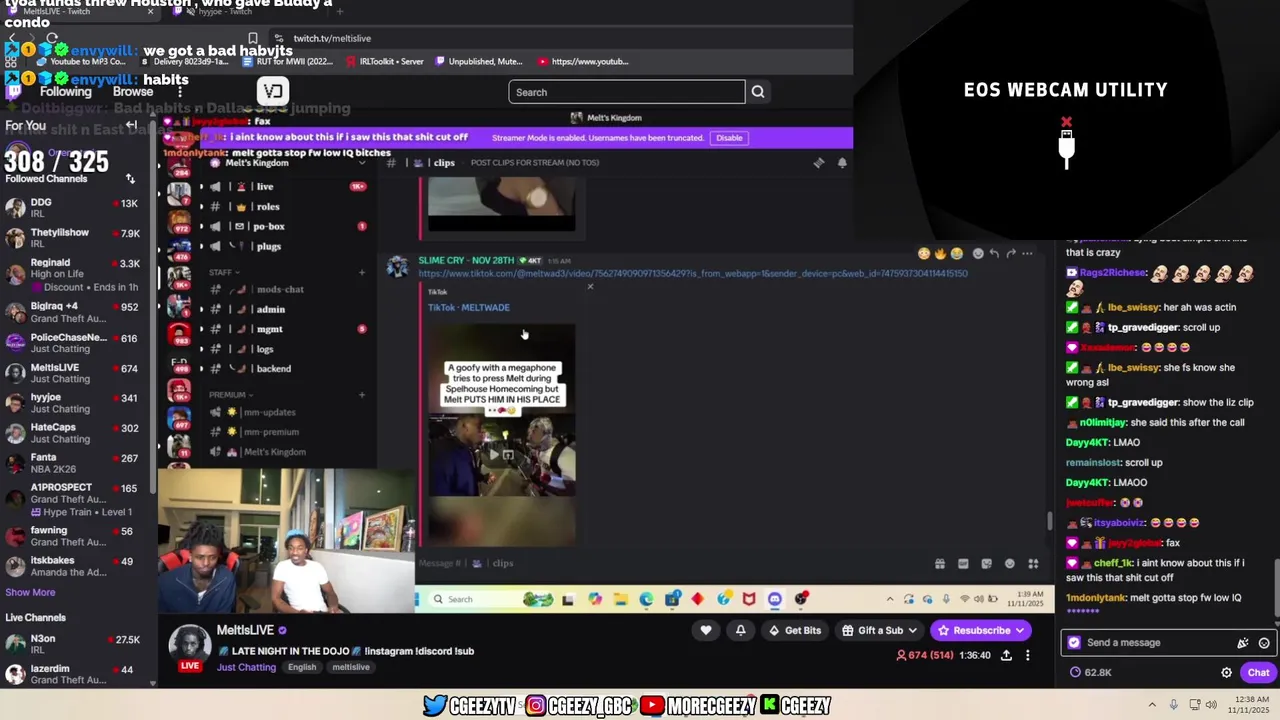
Task: Click the microphone icon in system tray
Action: [1173, 704]
